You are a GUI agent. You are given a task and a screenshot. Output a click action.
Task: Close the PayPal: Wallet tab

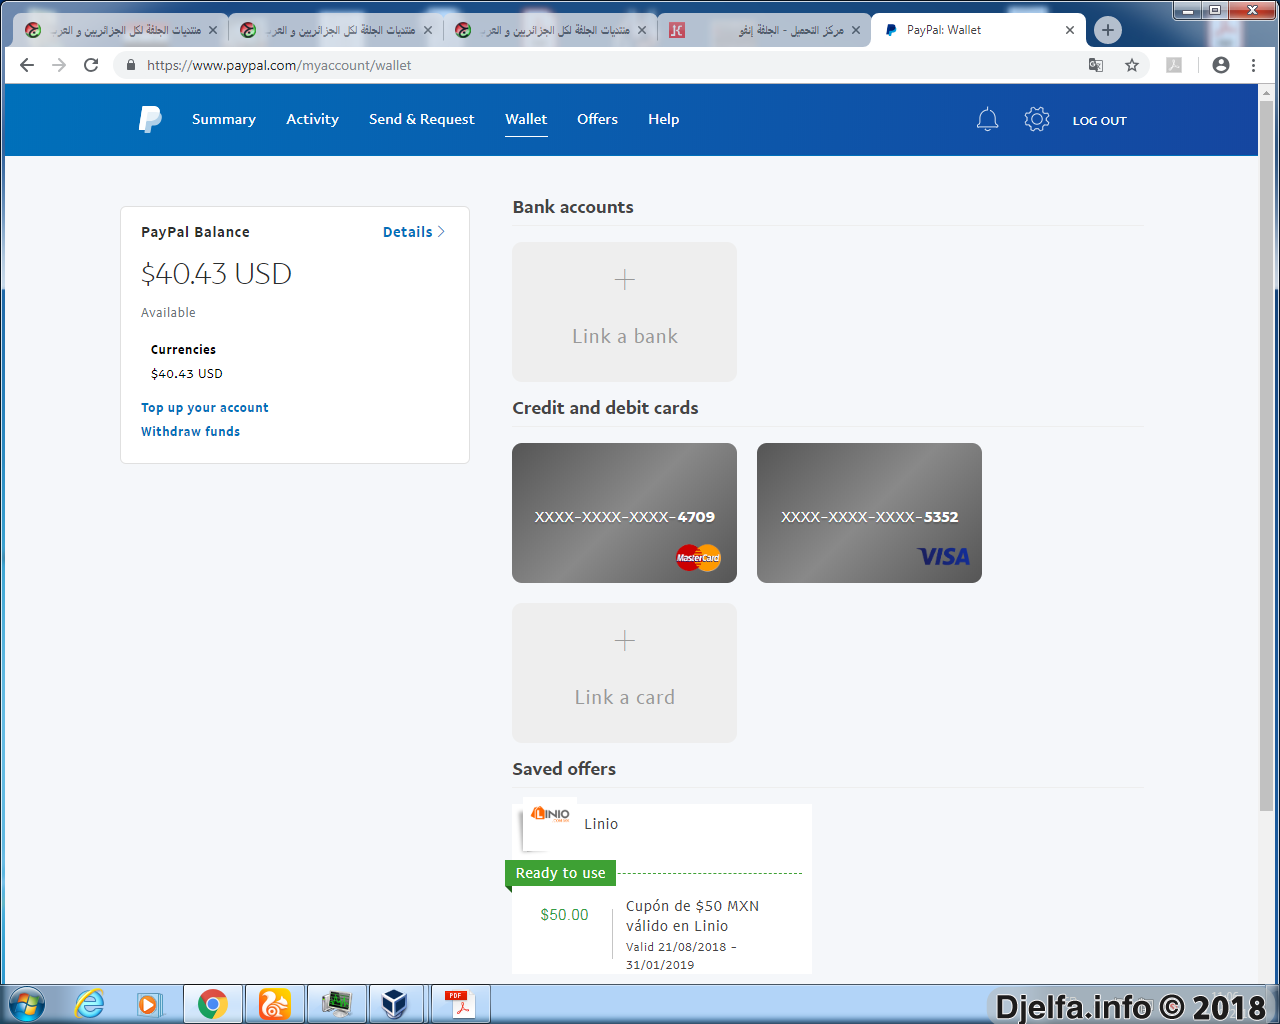tap(1070, 30)
